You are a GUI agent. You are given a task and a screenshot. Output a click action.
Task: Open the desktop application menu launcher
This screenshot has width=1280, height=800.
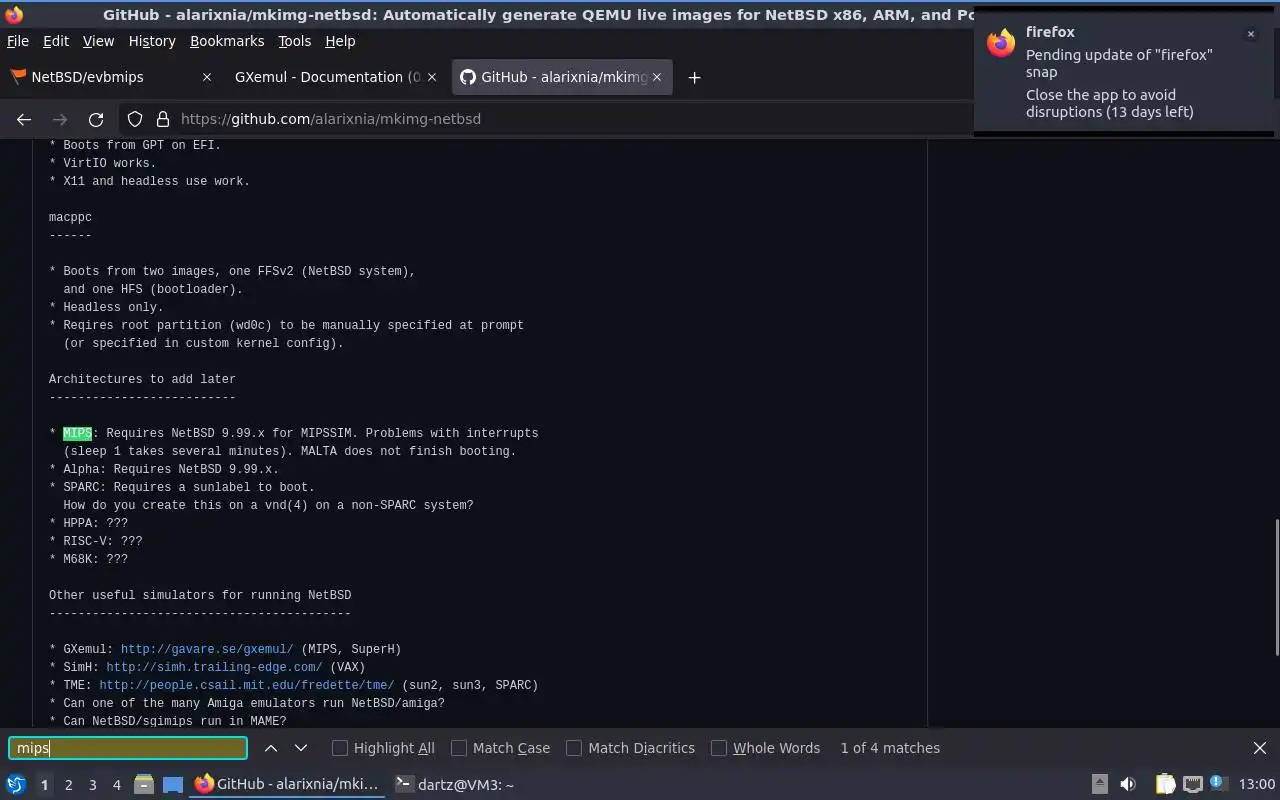[x=16, y=785]
